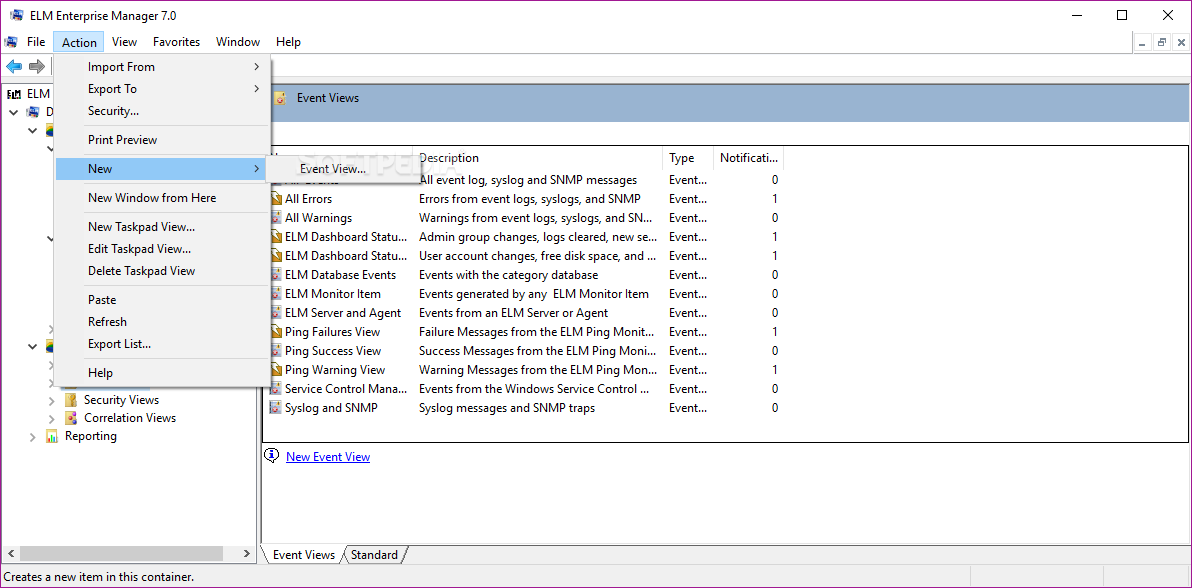The image size is (1192, 588).
Task: Click the tree pane horizontal scrollbar thumb
Action: pyautogui.click(x=120, y=554)
